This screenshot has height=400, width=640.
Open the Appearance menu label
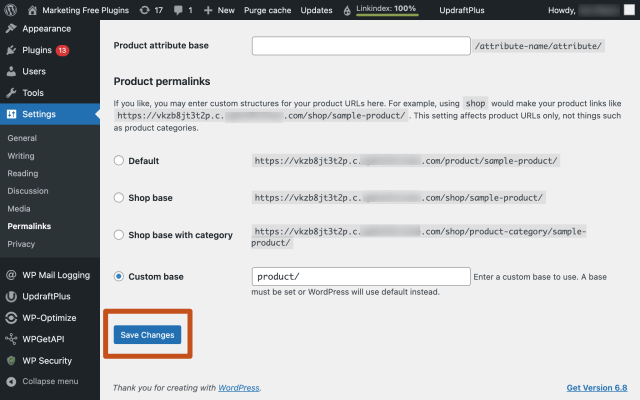click(x=47, y=29)
